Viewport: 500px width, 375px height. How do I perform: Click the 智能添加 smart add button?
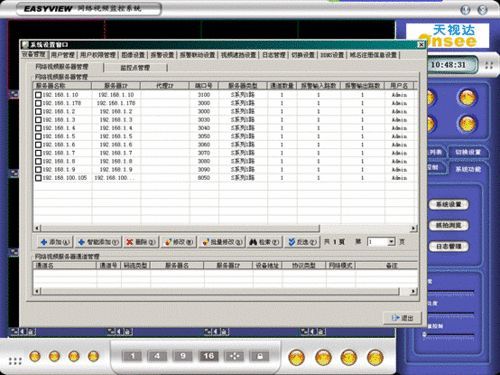tap(98, 242)
